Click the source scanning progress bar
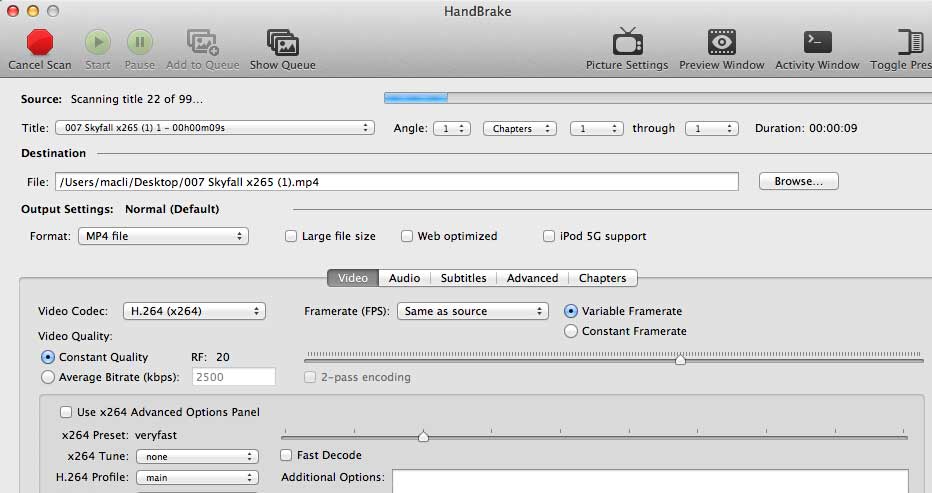This screenshot has height=493, width=932. pyautogui.click(x=658, y=98)
